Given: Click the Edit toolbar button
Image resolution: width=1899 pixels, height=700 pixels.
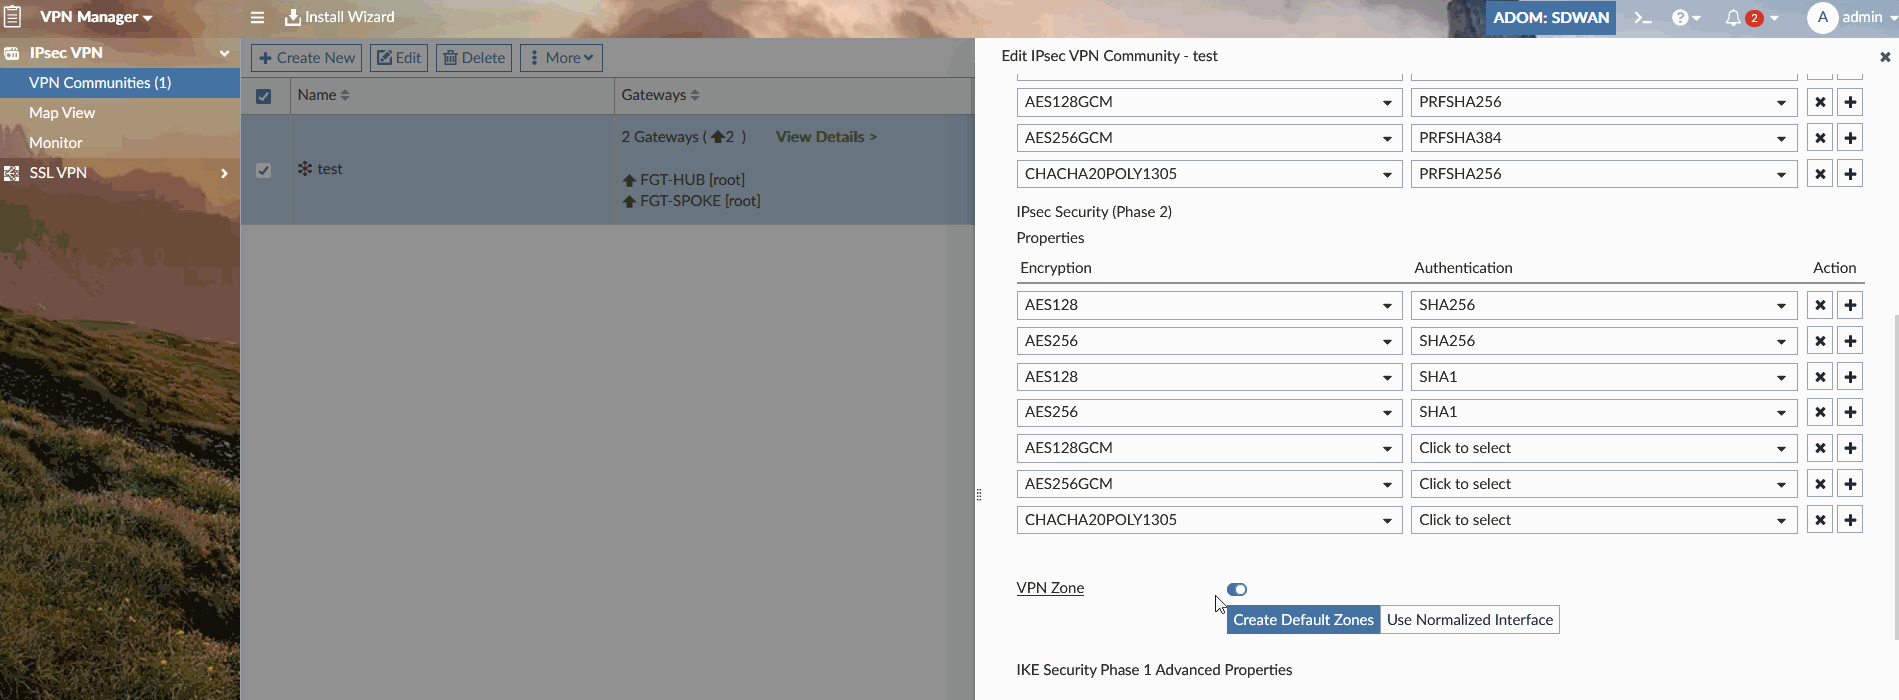Looking at the screenshot, I should (399, 58).
